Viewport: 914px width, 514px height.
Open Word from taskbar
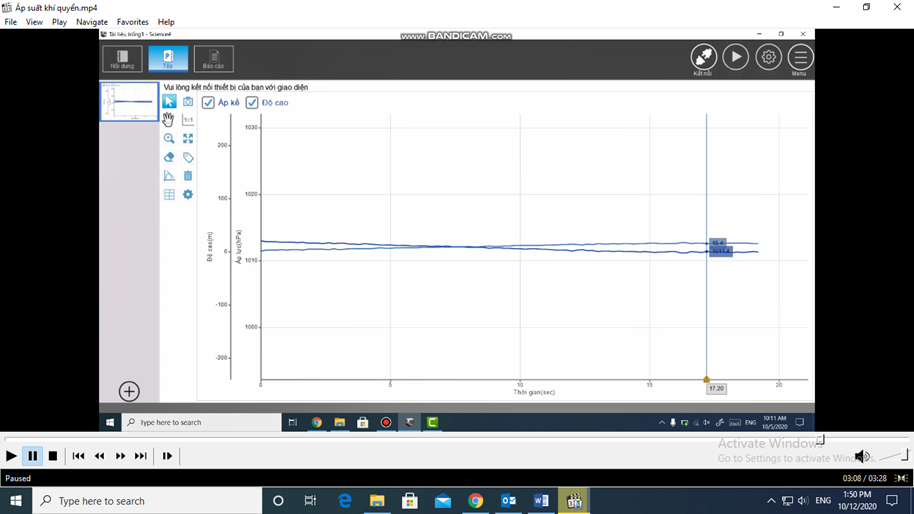[541, 501]
